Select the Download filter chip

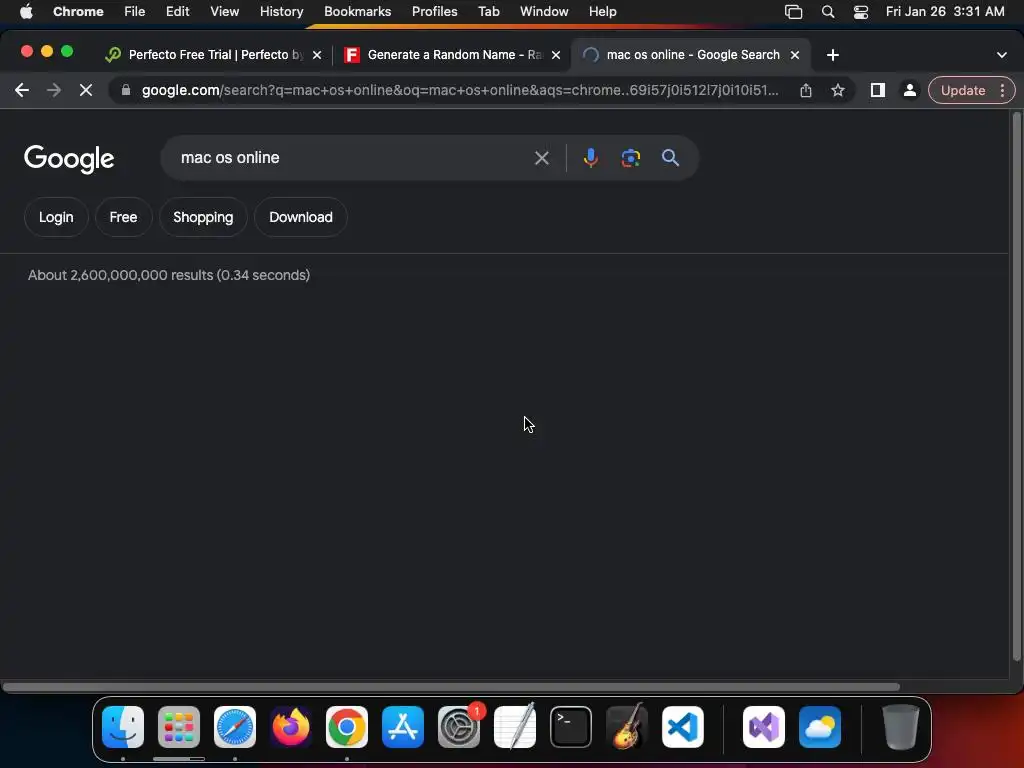click(x=300, y=217)
